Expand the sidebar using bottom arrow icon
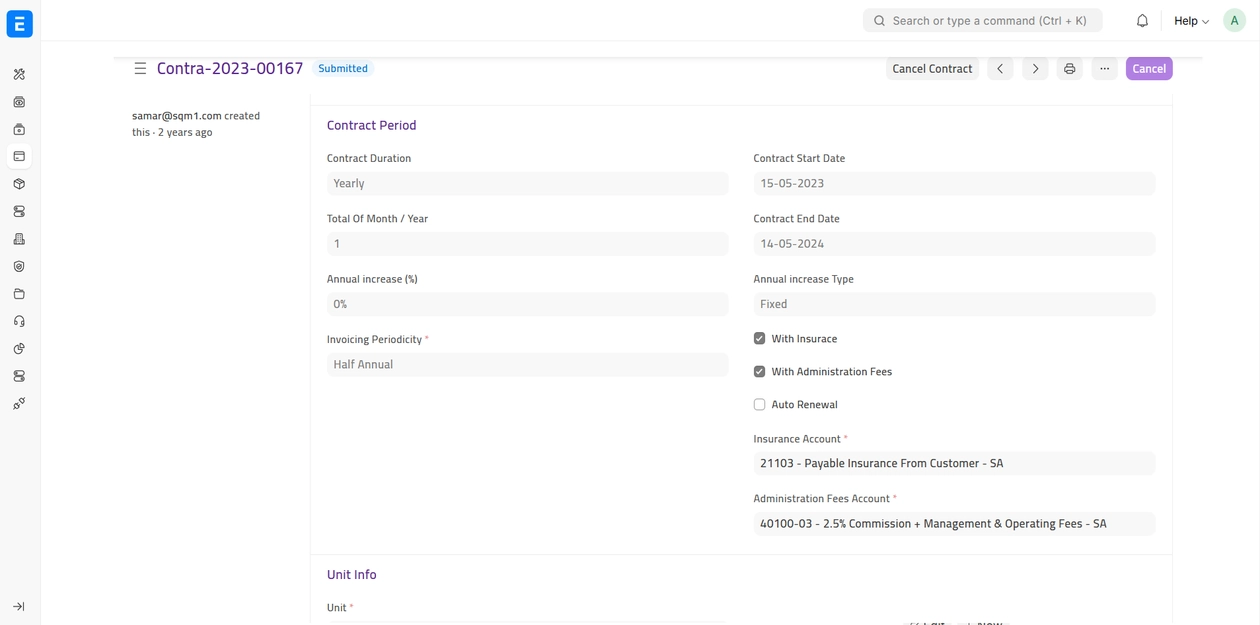1260x625 pixels. point(19,607)
